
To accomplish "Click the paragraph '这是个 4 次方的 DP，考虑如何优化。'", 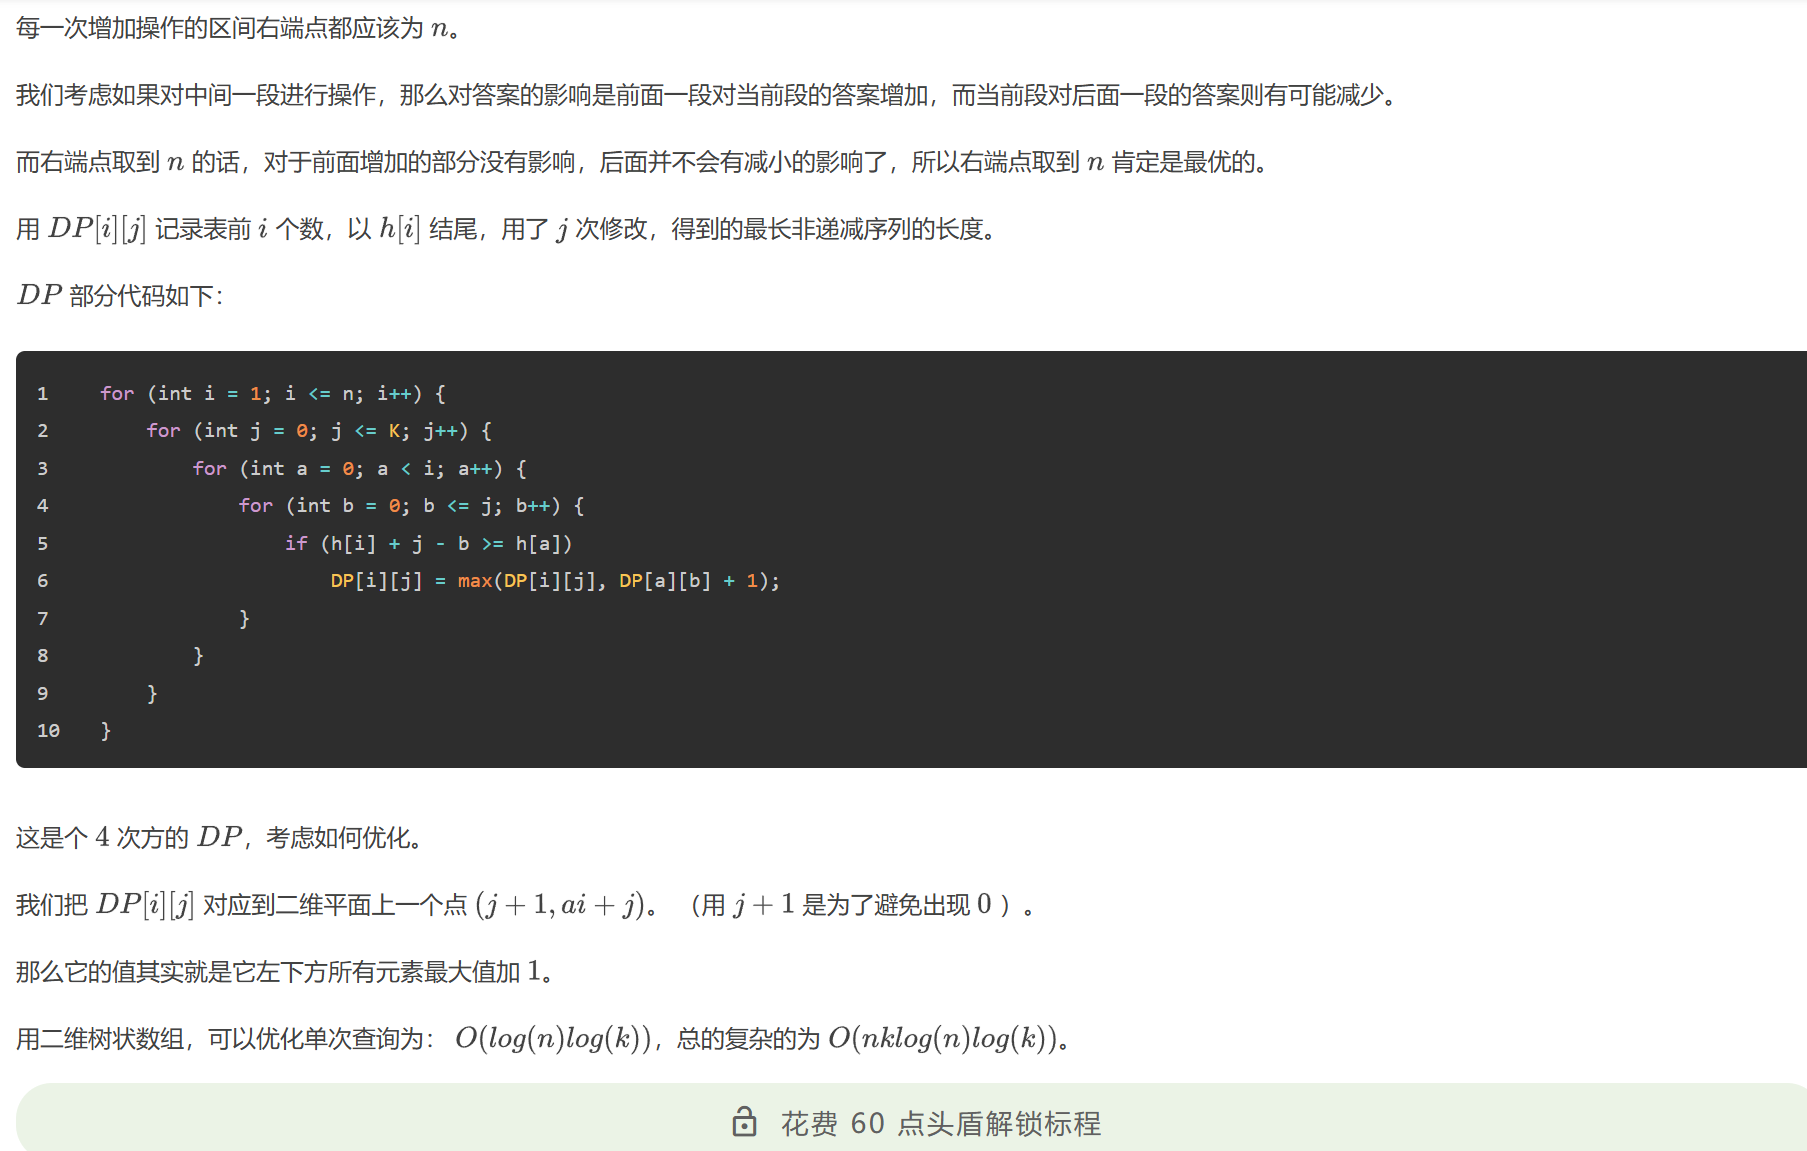I will 218,837.
